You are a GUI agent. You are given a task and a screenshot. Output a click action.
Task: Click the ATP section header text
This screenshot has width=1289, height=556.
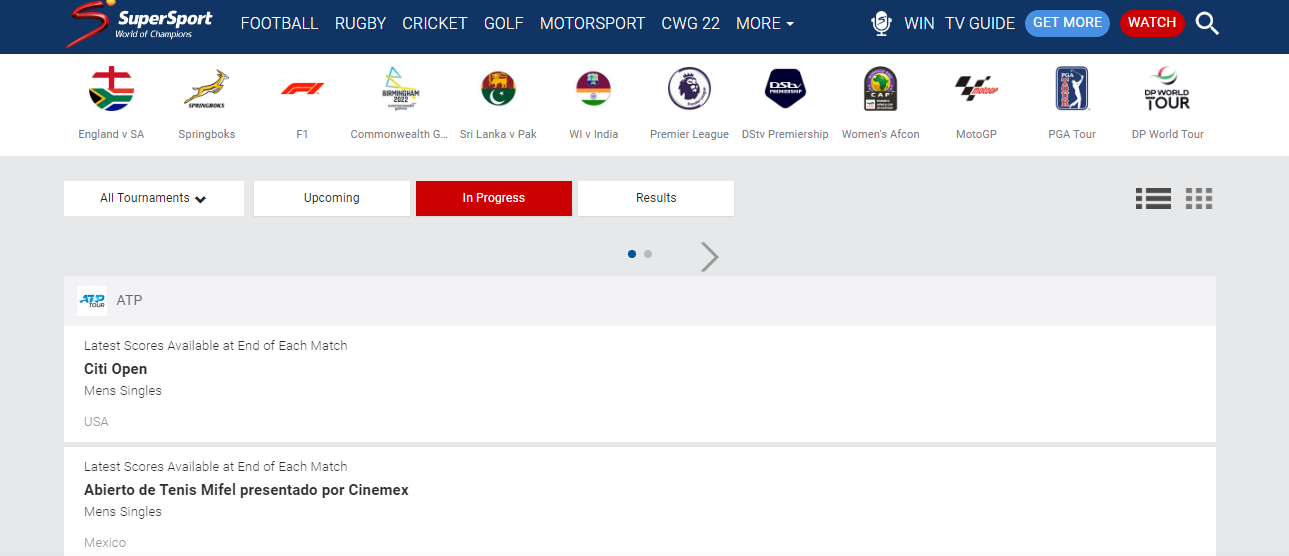(x=129, y=300)
